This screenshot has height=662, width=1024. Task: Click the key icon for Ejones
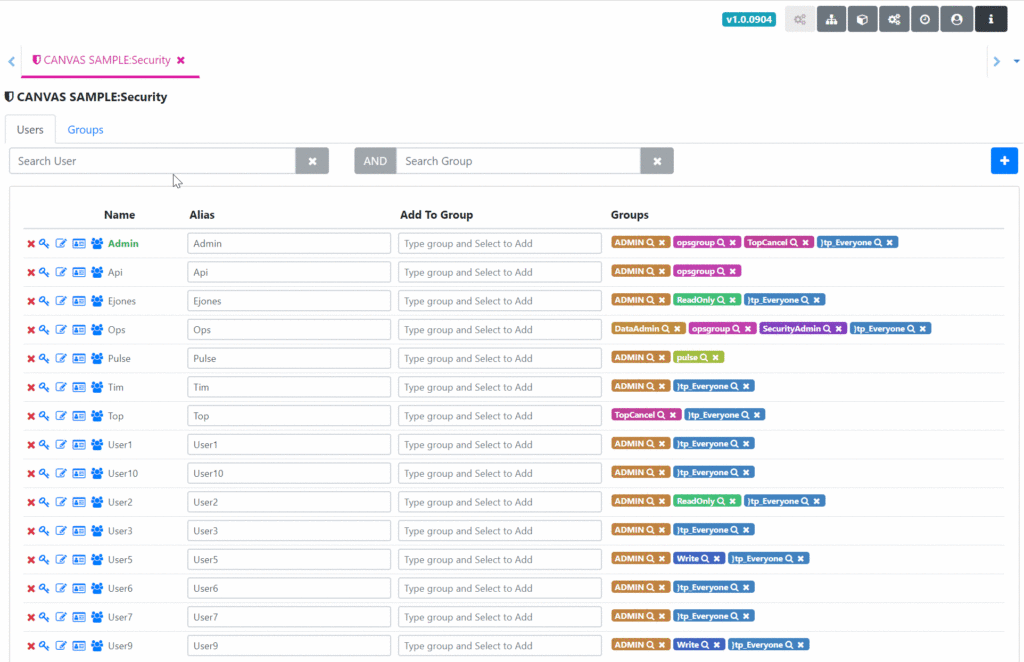click(x=44, y=301)
